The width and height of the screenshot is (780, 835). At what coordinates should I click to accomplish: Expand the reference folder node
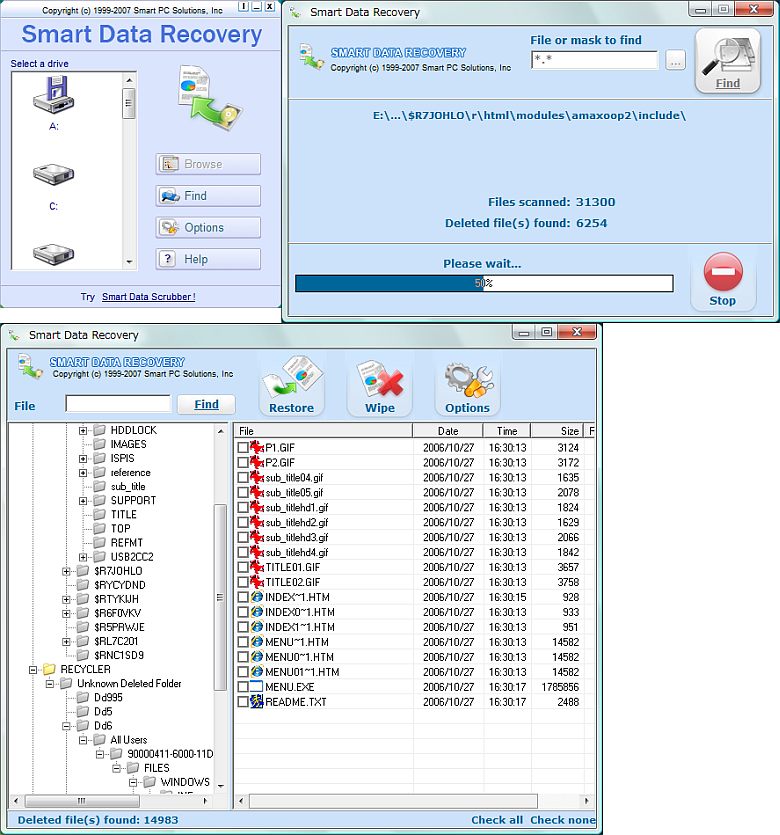click(83, 472)
